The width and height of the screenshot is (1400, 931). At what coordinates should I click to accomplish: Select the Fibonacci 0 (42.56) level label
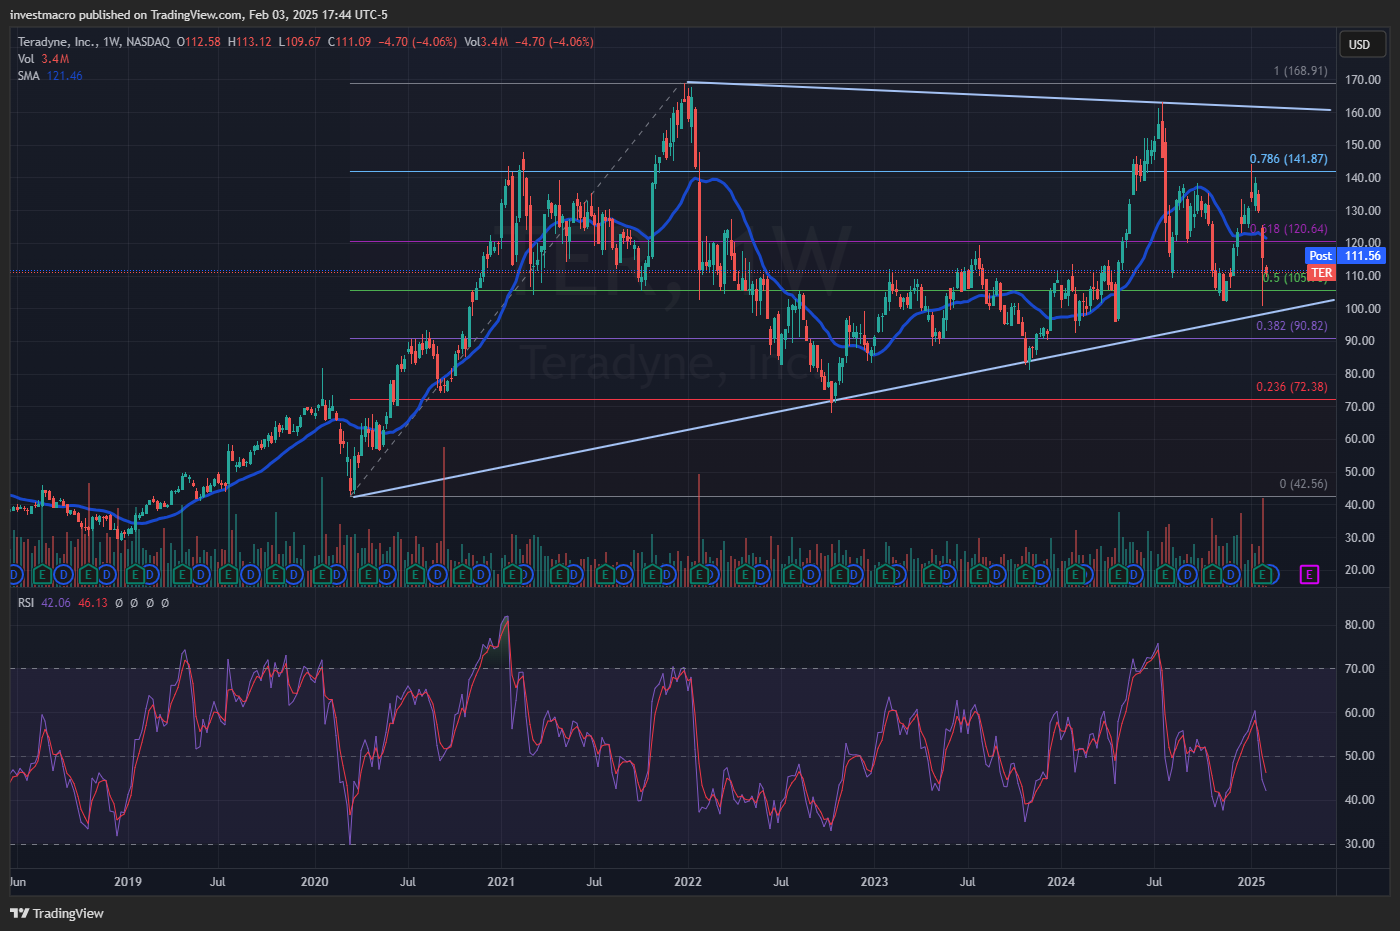(1304, 484)
